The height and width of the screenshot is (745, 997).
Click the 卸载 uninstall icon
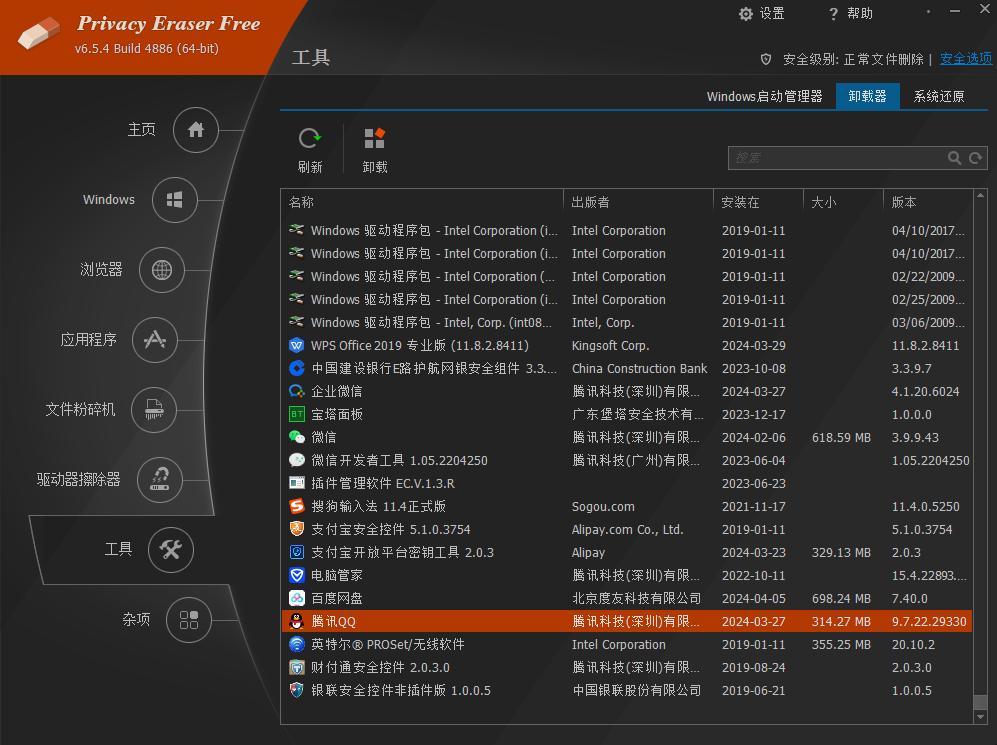click(375, 139)
